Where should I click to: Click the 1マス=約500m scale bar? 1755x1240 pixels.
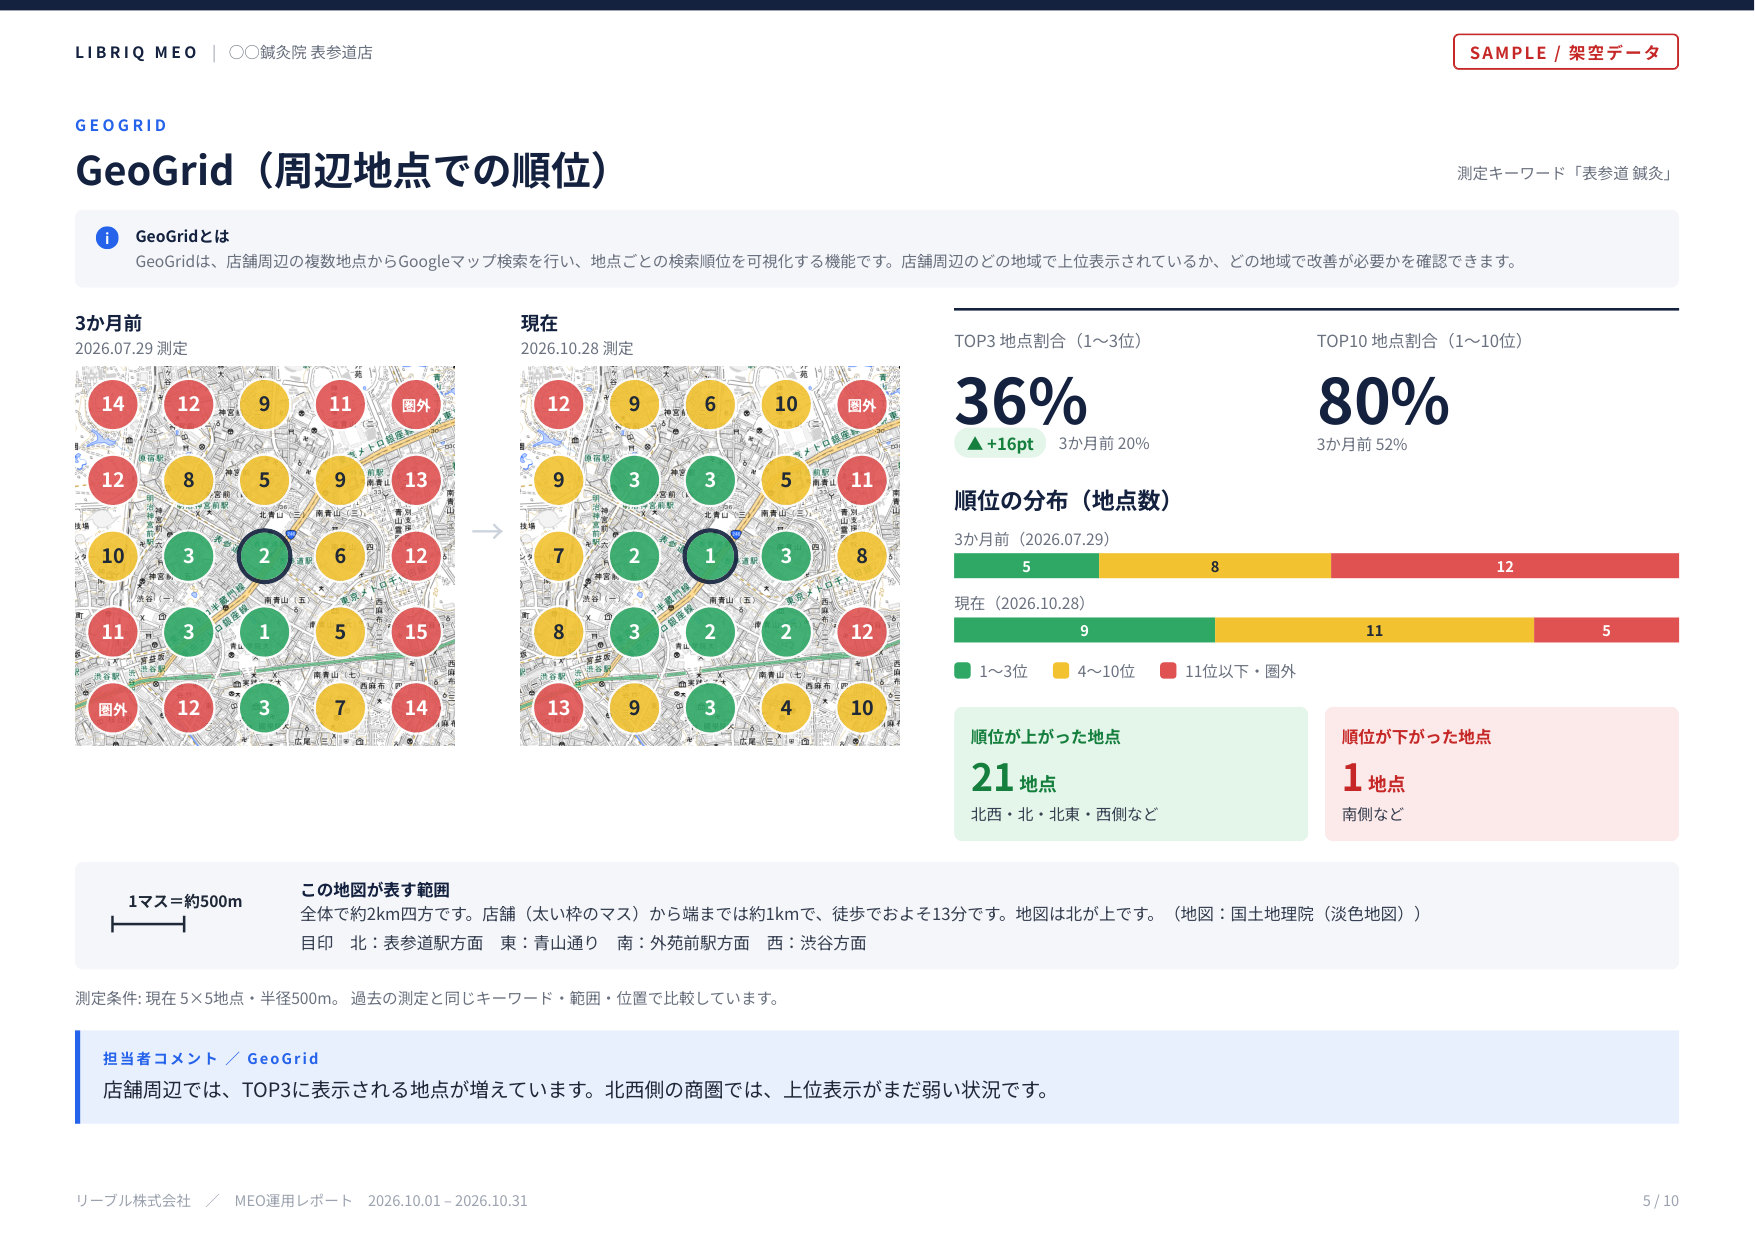tap(148, 925)
